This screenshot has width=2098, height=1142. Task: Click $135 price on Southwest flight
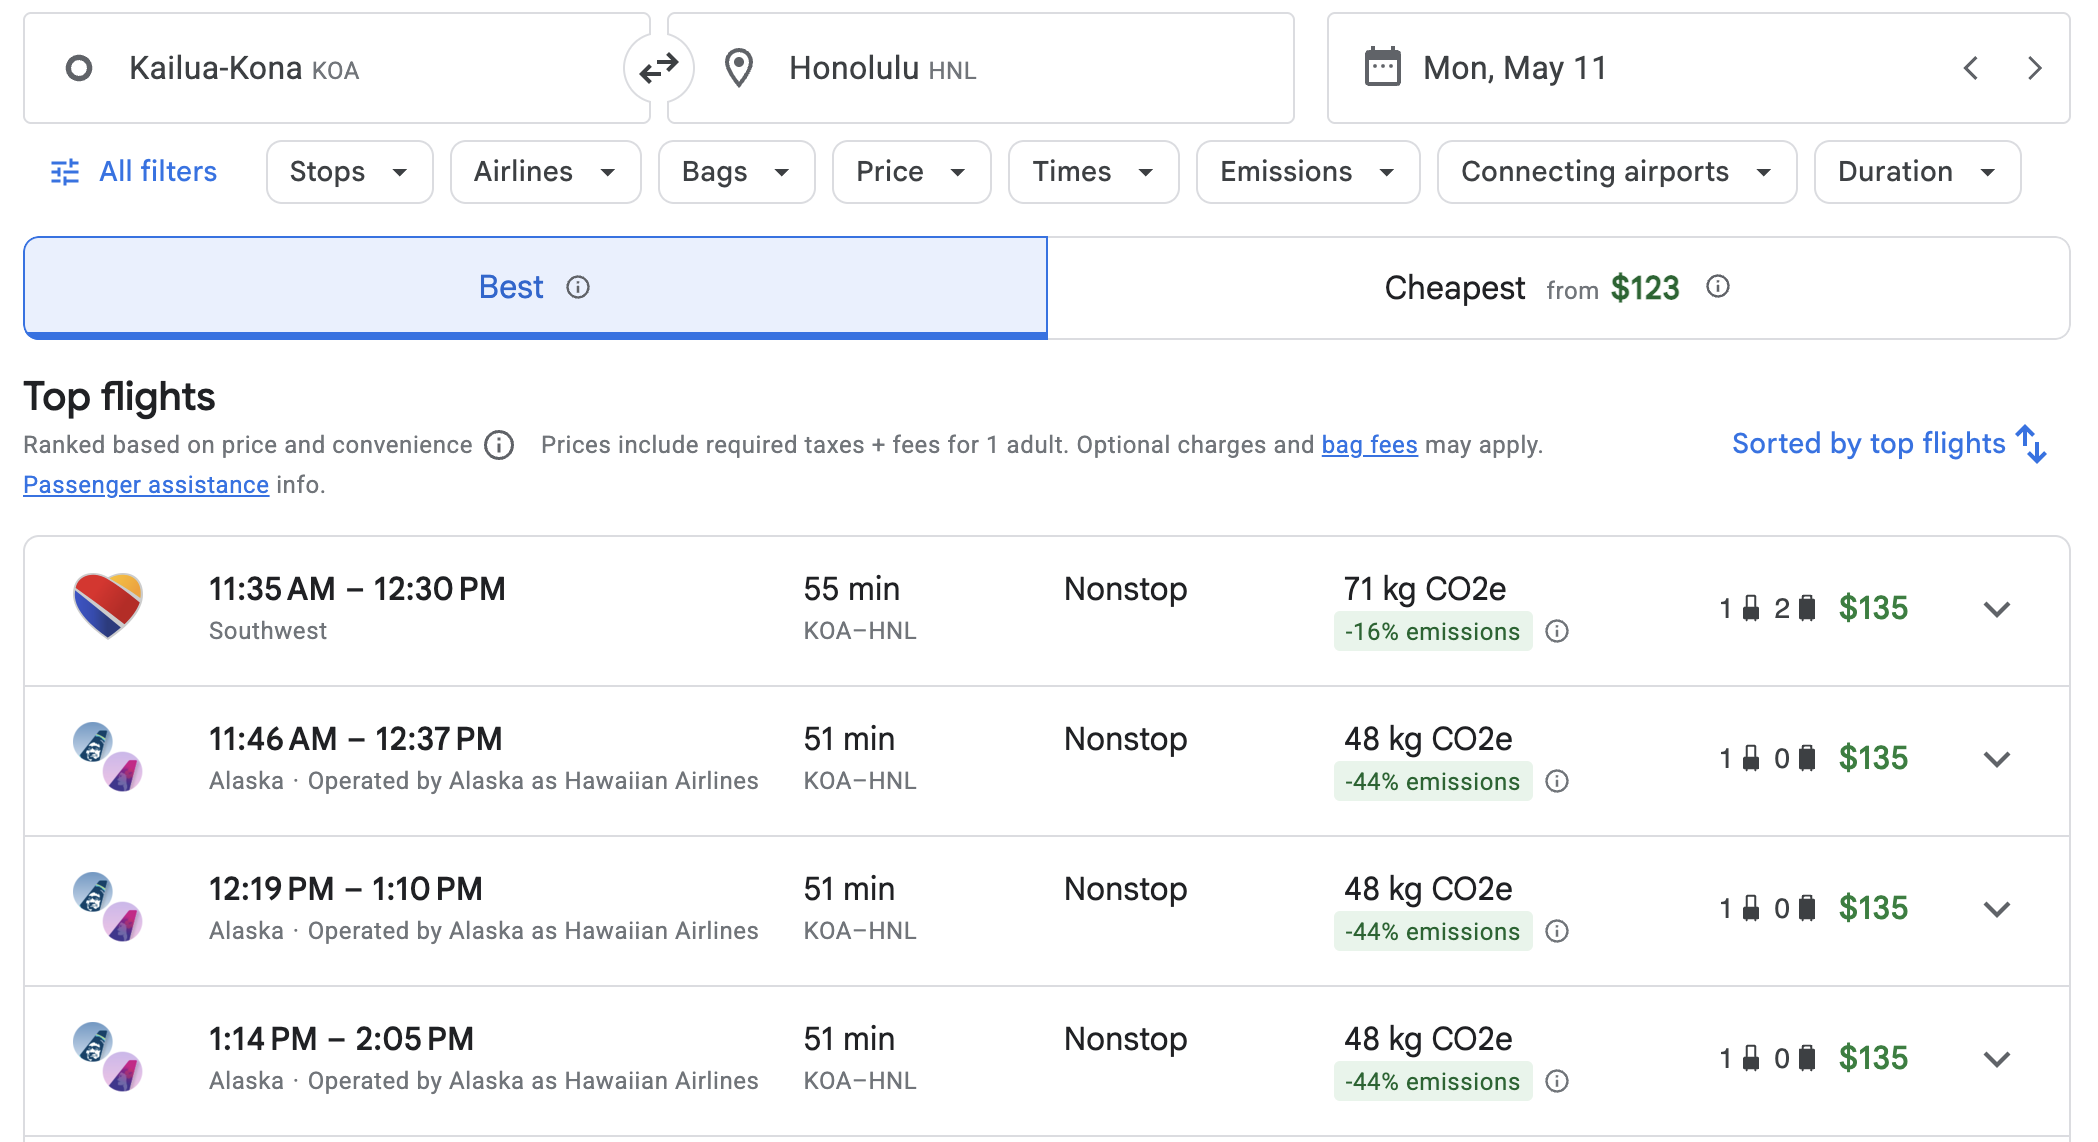point(1873,608)
